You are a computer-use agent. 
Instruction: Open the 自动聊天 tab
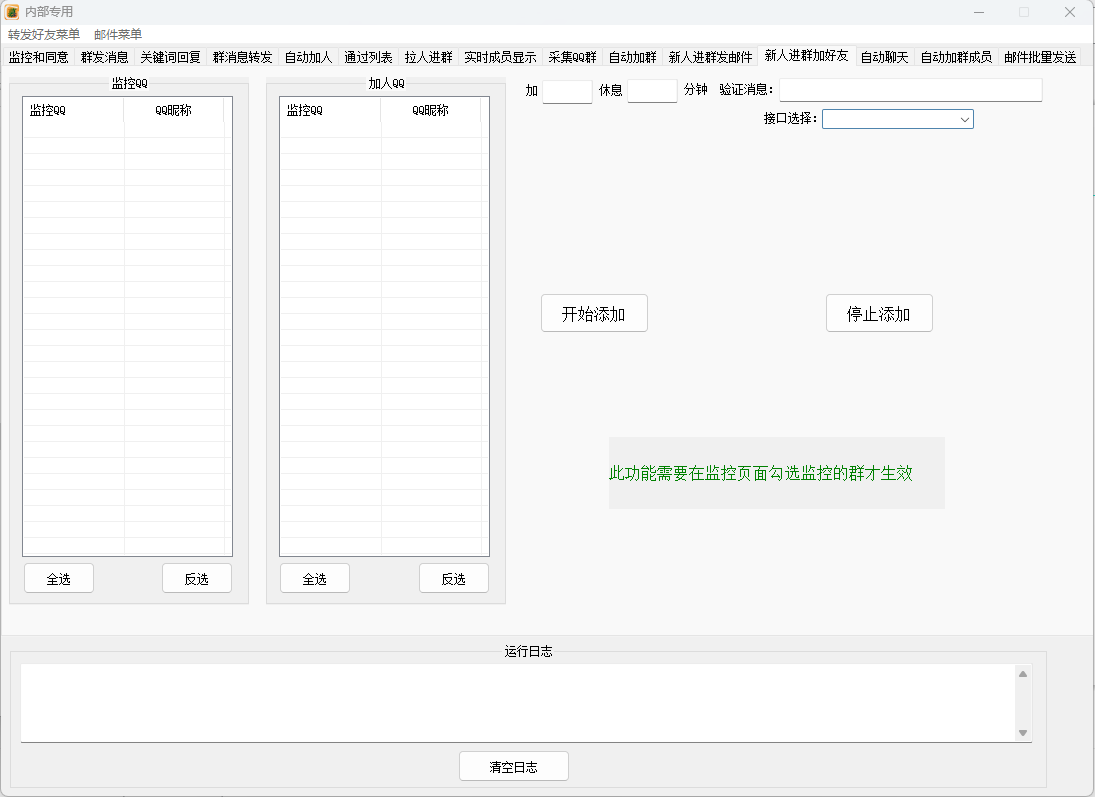(x=884, y=57)
